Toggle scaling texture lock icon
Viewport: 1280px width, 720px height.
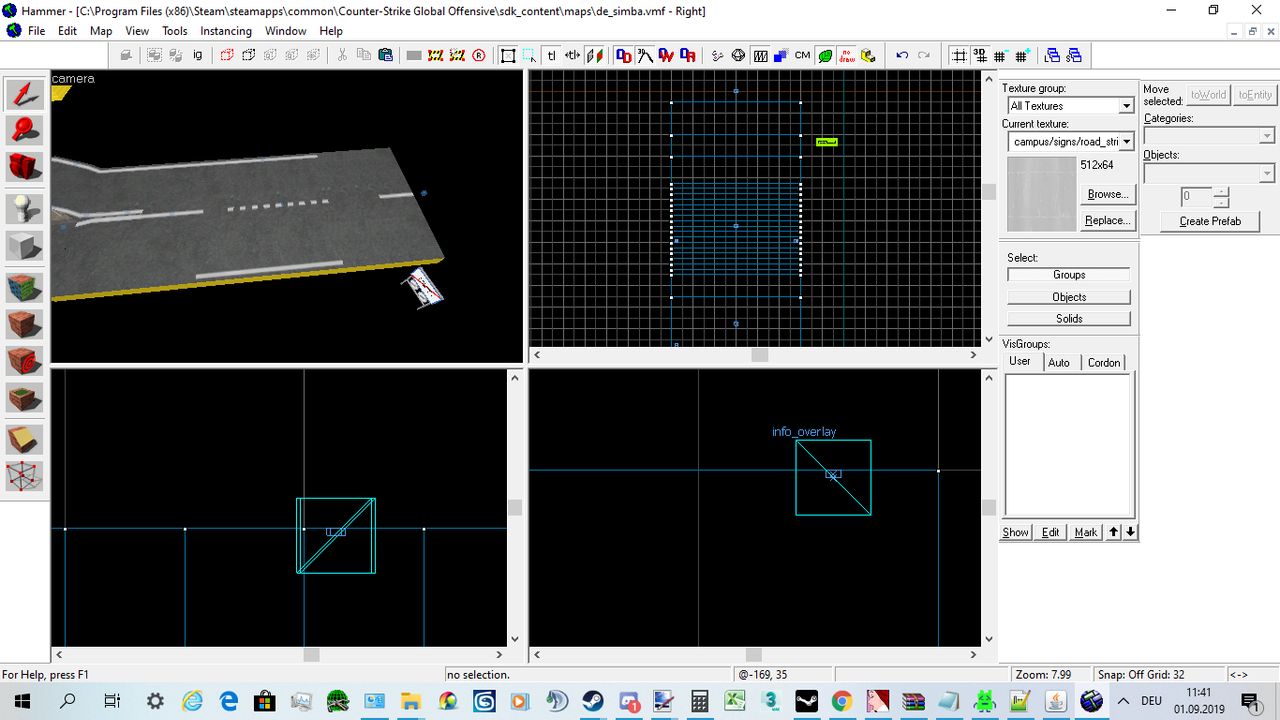click(x=573, y=56)
